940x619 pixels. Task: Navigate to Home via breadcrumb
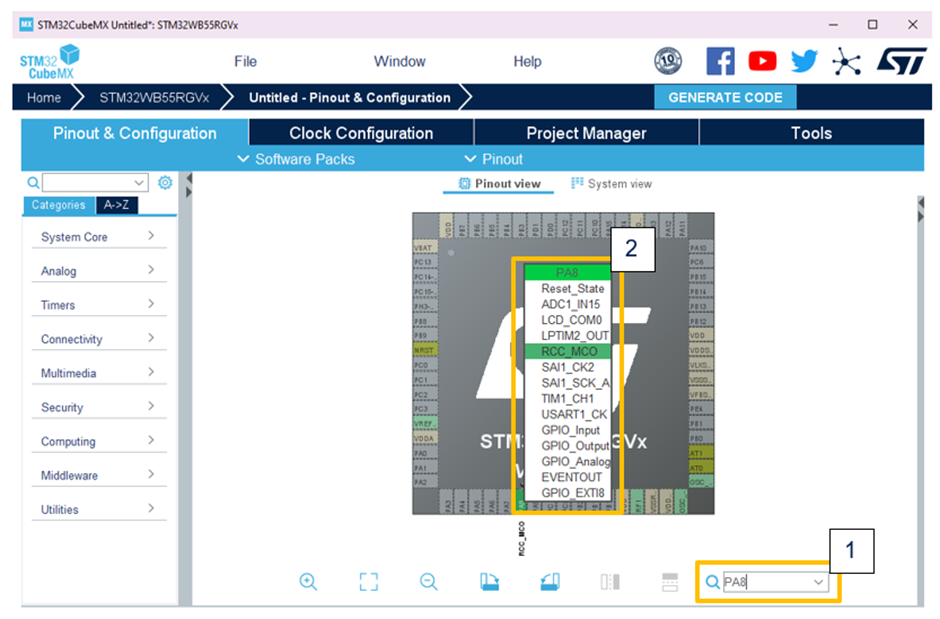(x=42, y=97)
